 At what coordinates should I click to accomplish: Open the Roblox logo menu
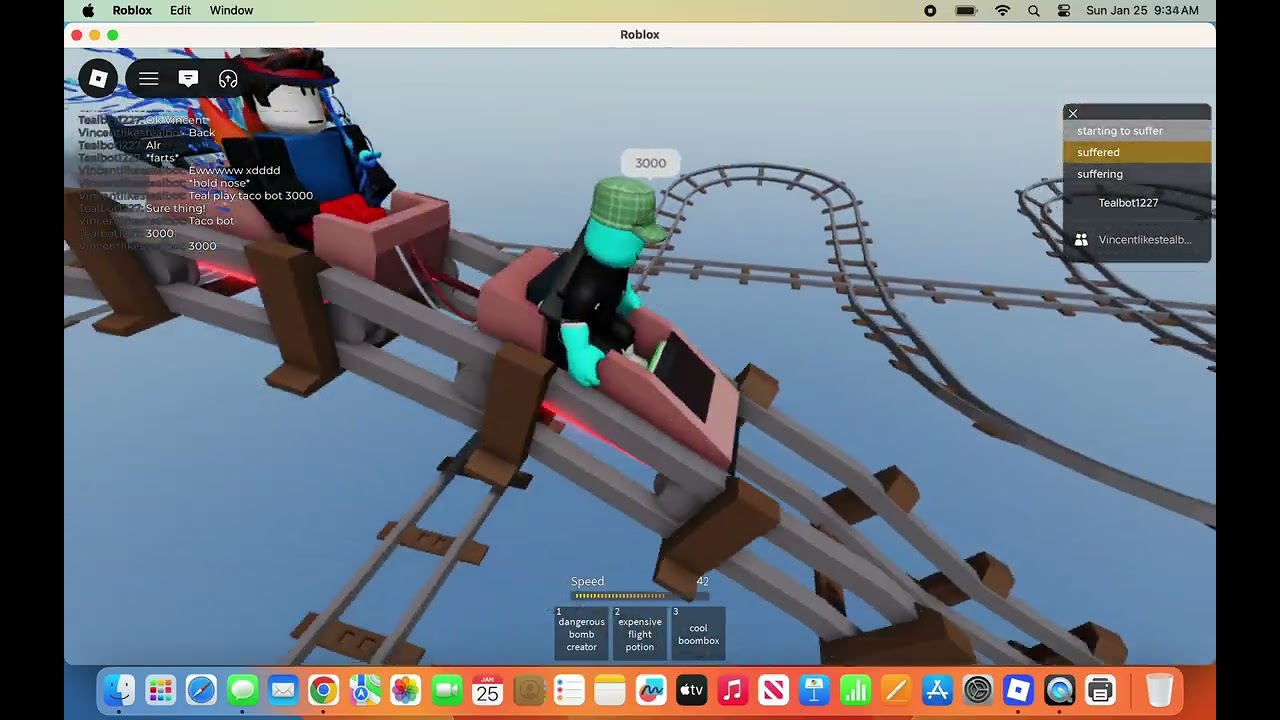point(98,78)
